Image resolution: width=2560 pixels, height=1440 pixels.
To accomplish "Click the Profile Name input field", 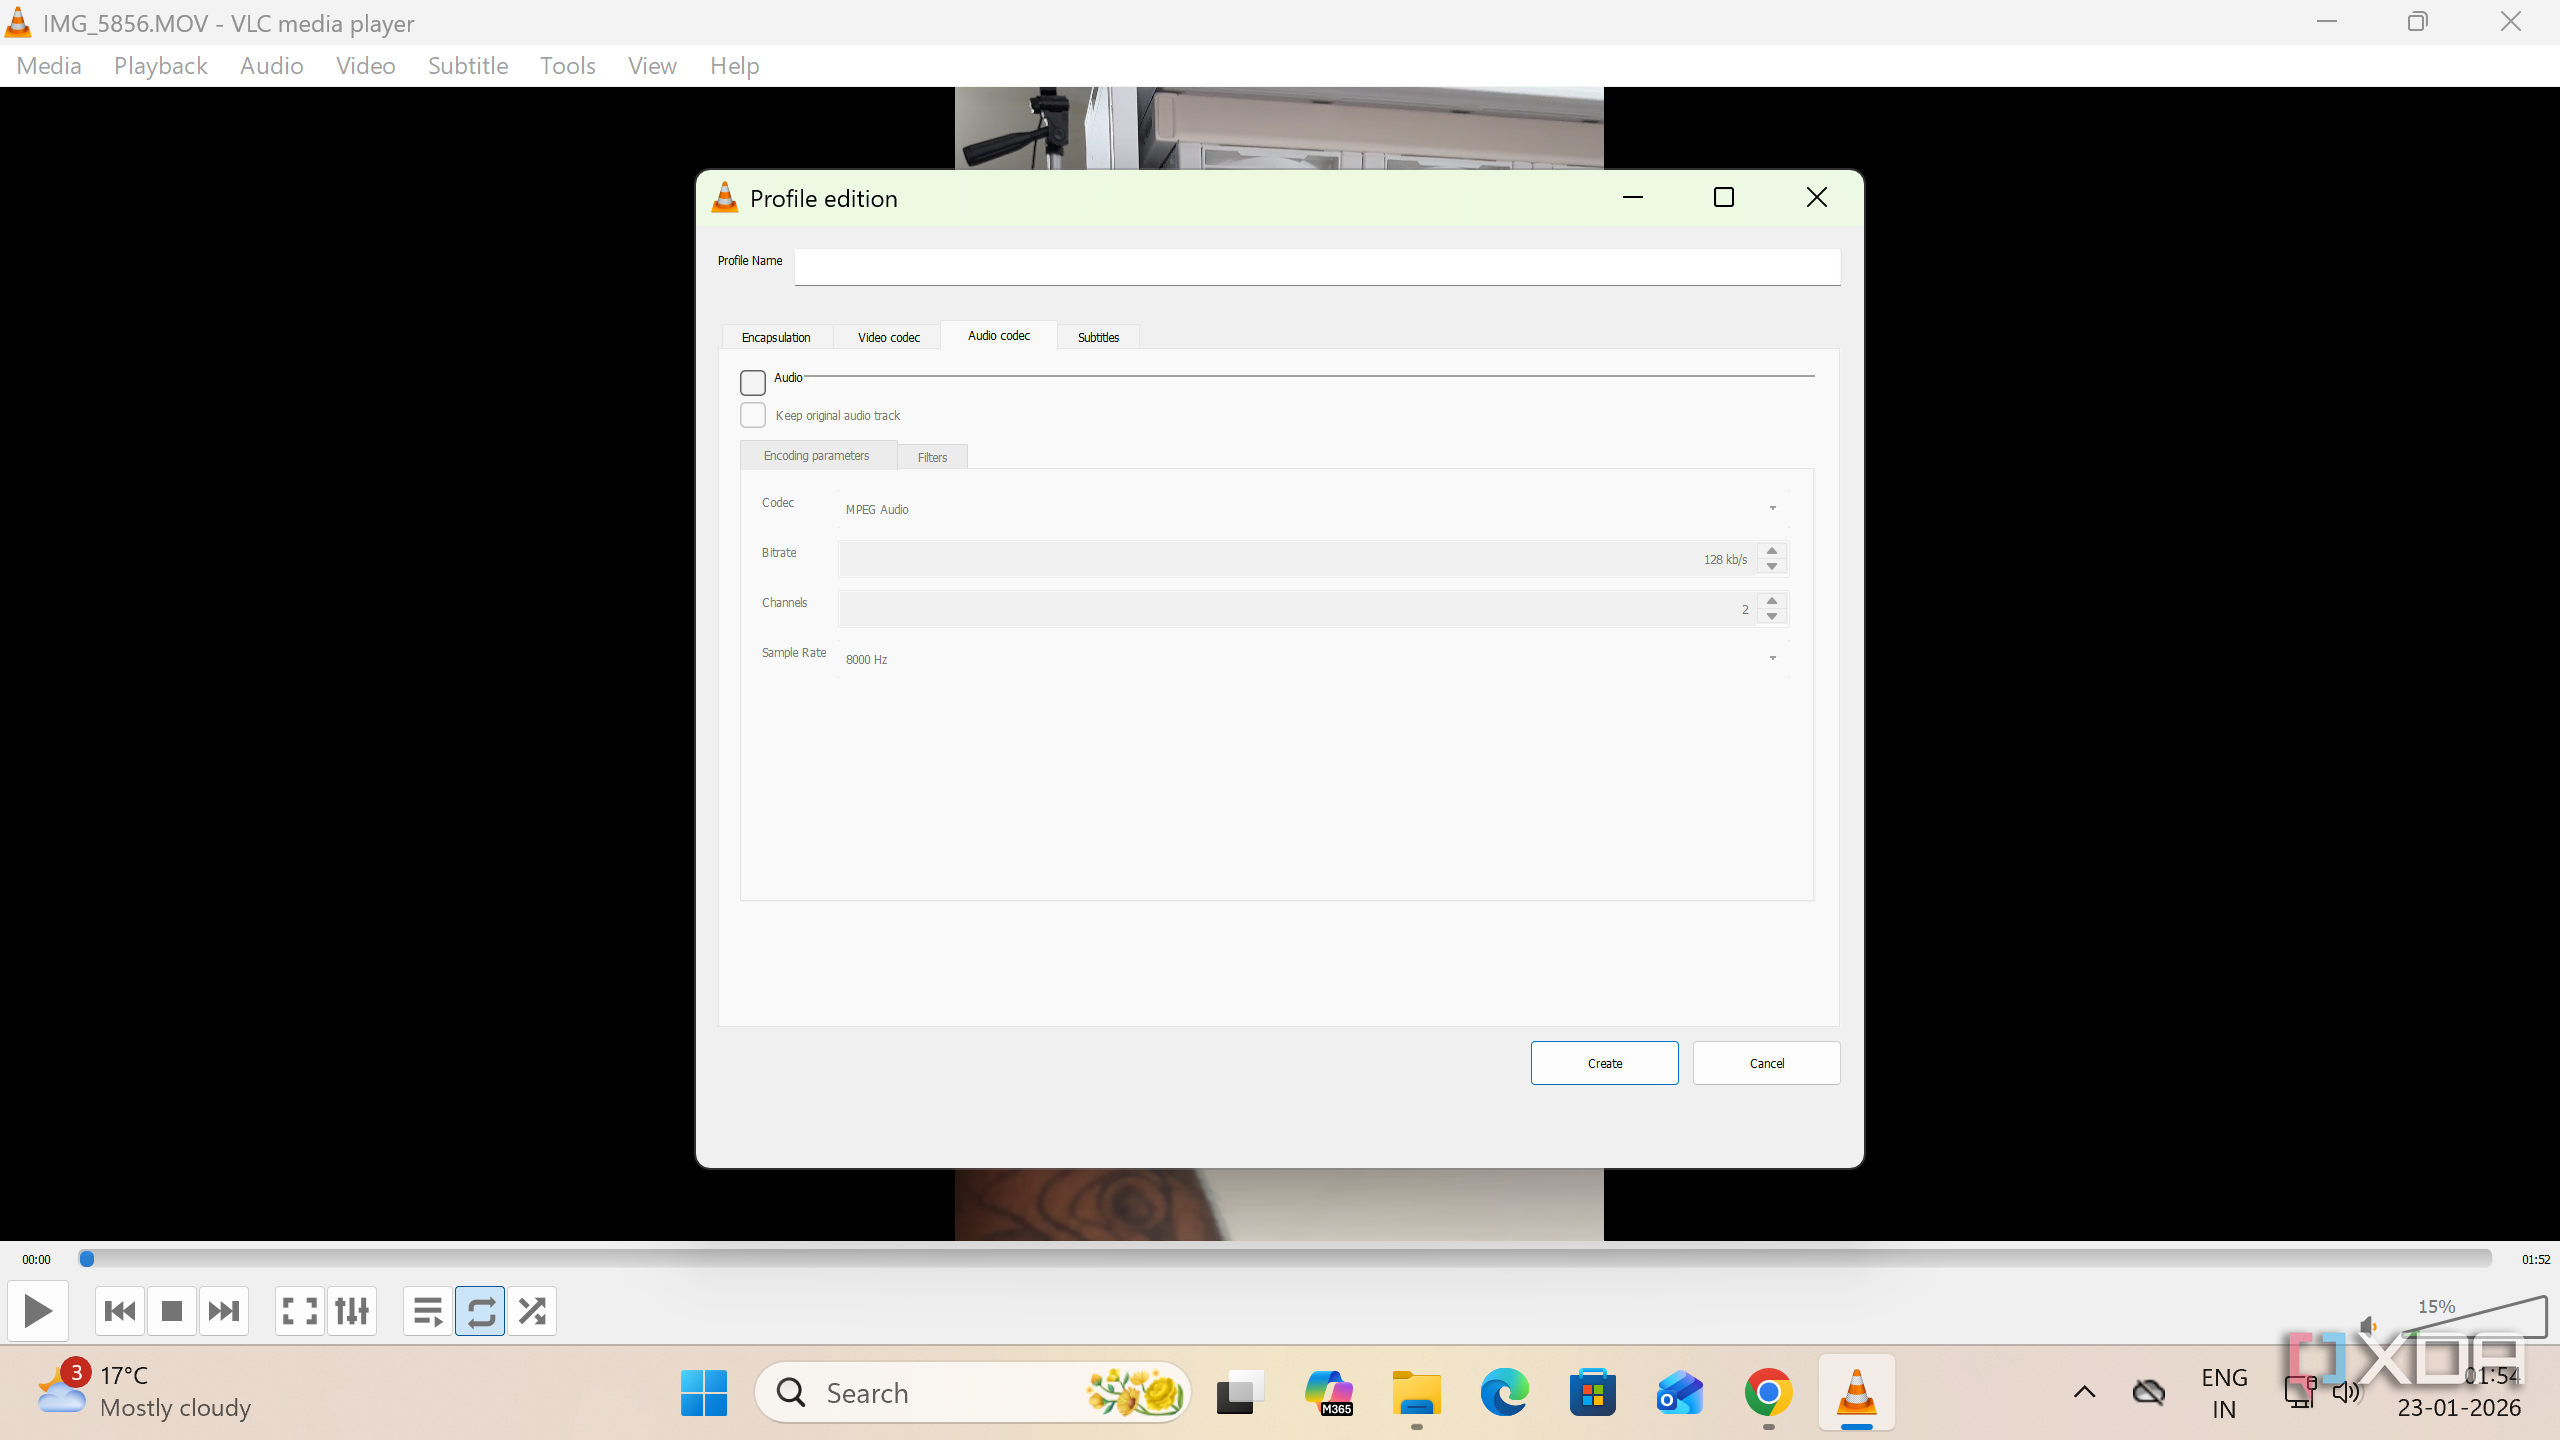I will (x=1317, y=267).
